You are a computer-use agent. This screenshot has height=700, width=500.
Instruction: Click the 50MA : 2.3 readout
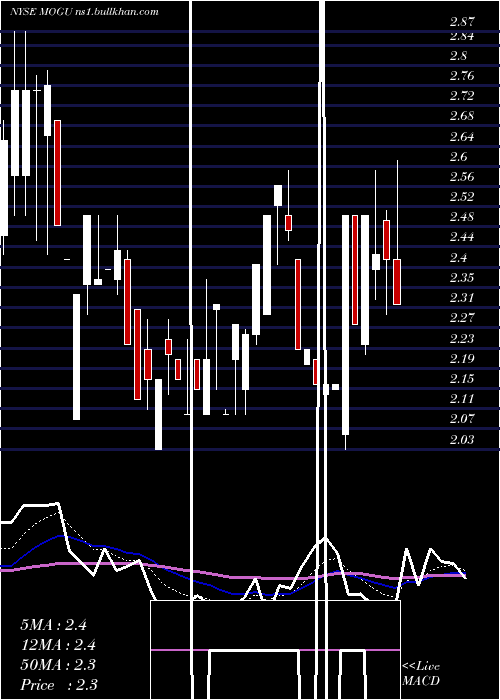coord(58,665)
